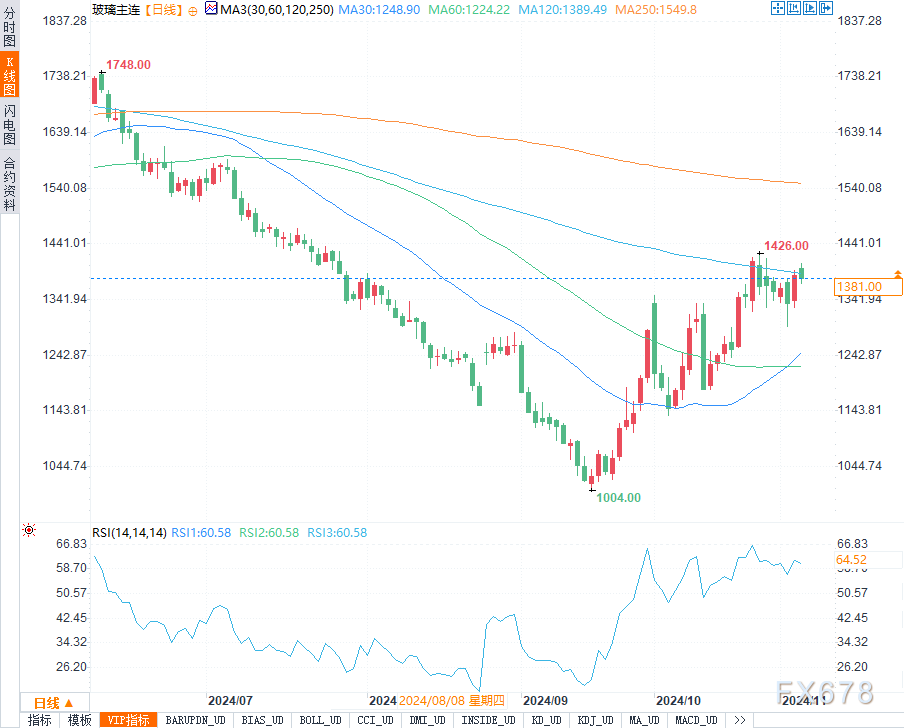Click the 【日线】 period label in the chart header
This screenshot has width=904, height=728.
click(x=162, y=9)
